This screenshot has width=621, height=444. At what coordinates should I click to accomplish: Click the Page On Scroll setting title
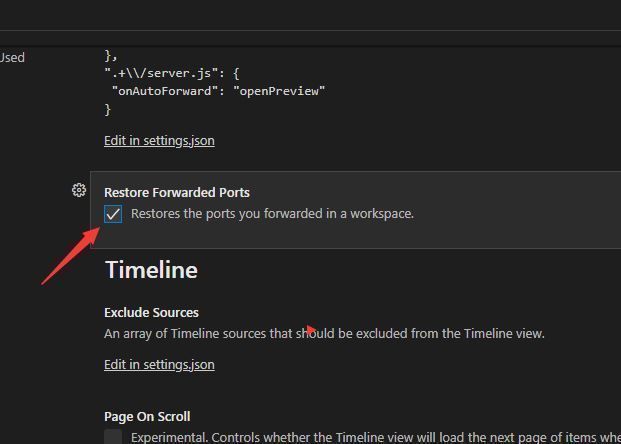147,416
